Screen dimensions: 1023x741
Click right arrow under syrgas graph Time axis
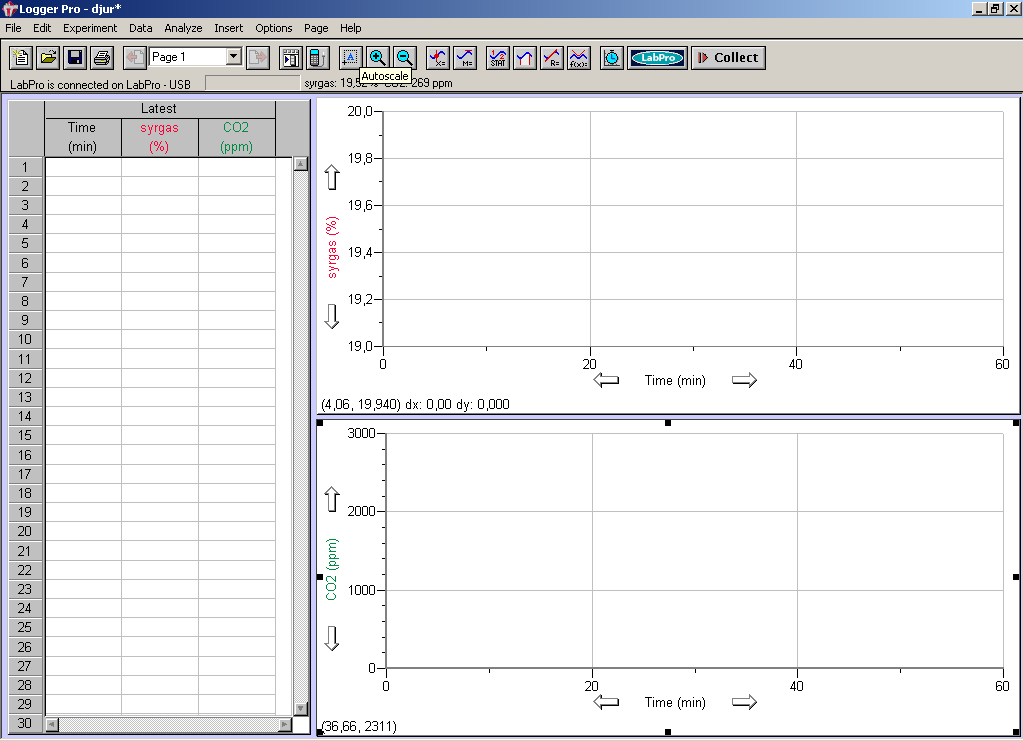744,380
